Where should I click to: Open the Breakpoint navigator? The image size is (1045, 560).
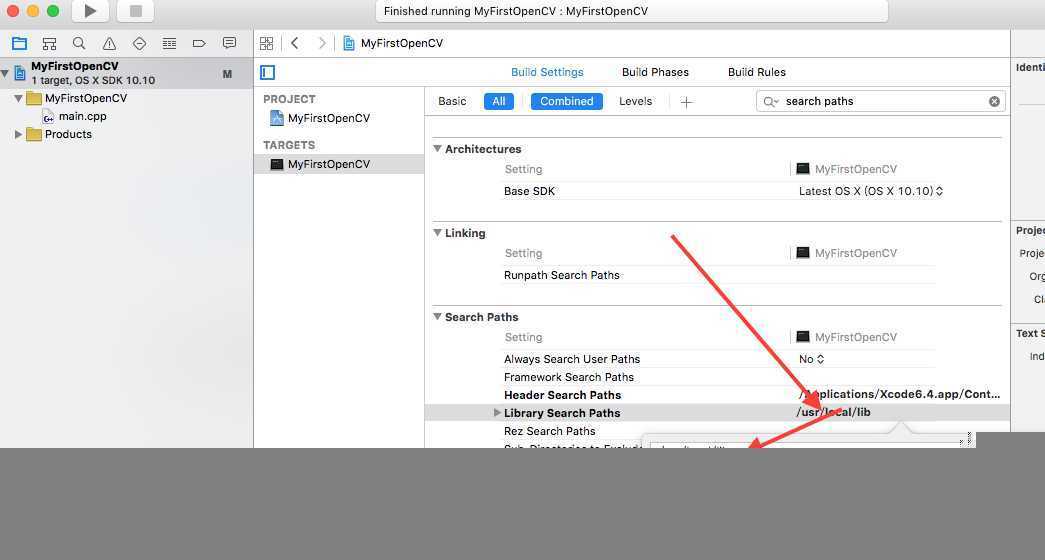(199, 43)
